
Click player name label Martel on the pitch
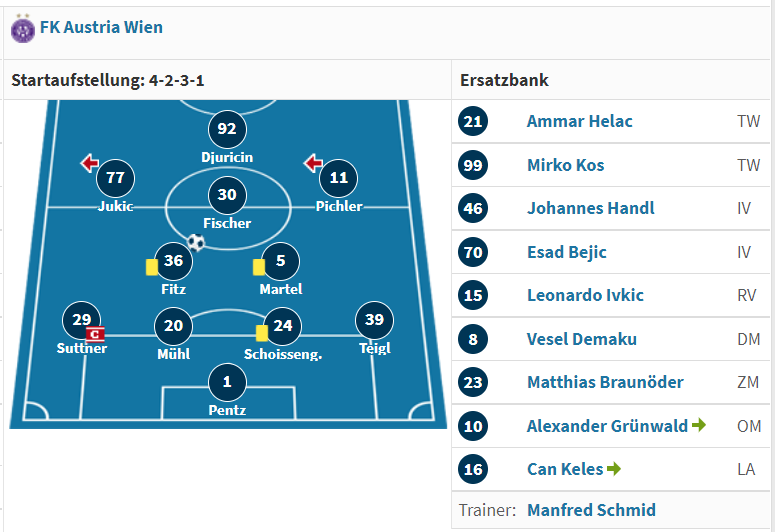[281, 289]
